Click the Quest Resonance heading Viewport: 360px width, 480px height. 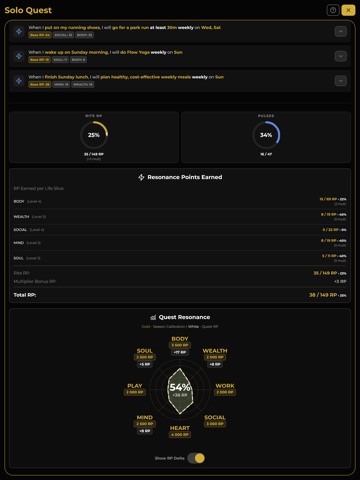coord(184,317)
